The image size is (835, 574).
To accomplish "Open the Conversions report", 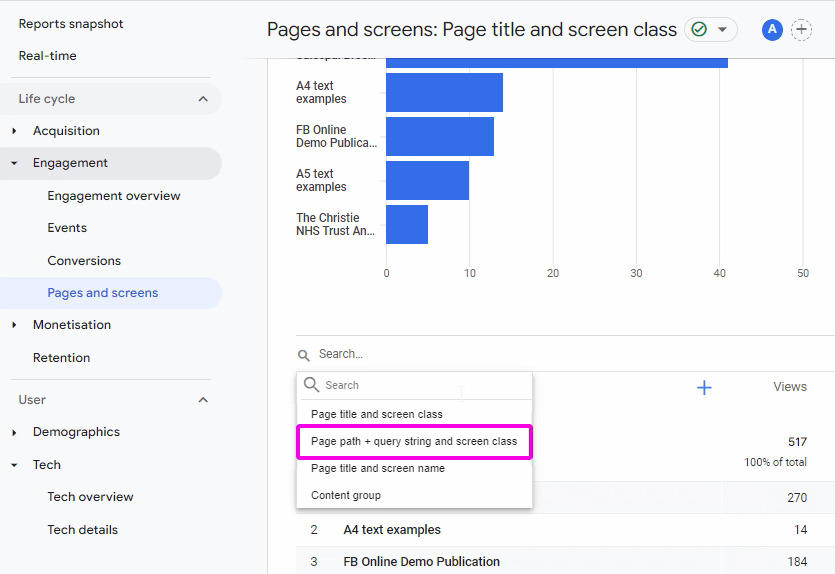I will point(84,261).
